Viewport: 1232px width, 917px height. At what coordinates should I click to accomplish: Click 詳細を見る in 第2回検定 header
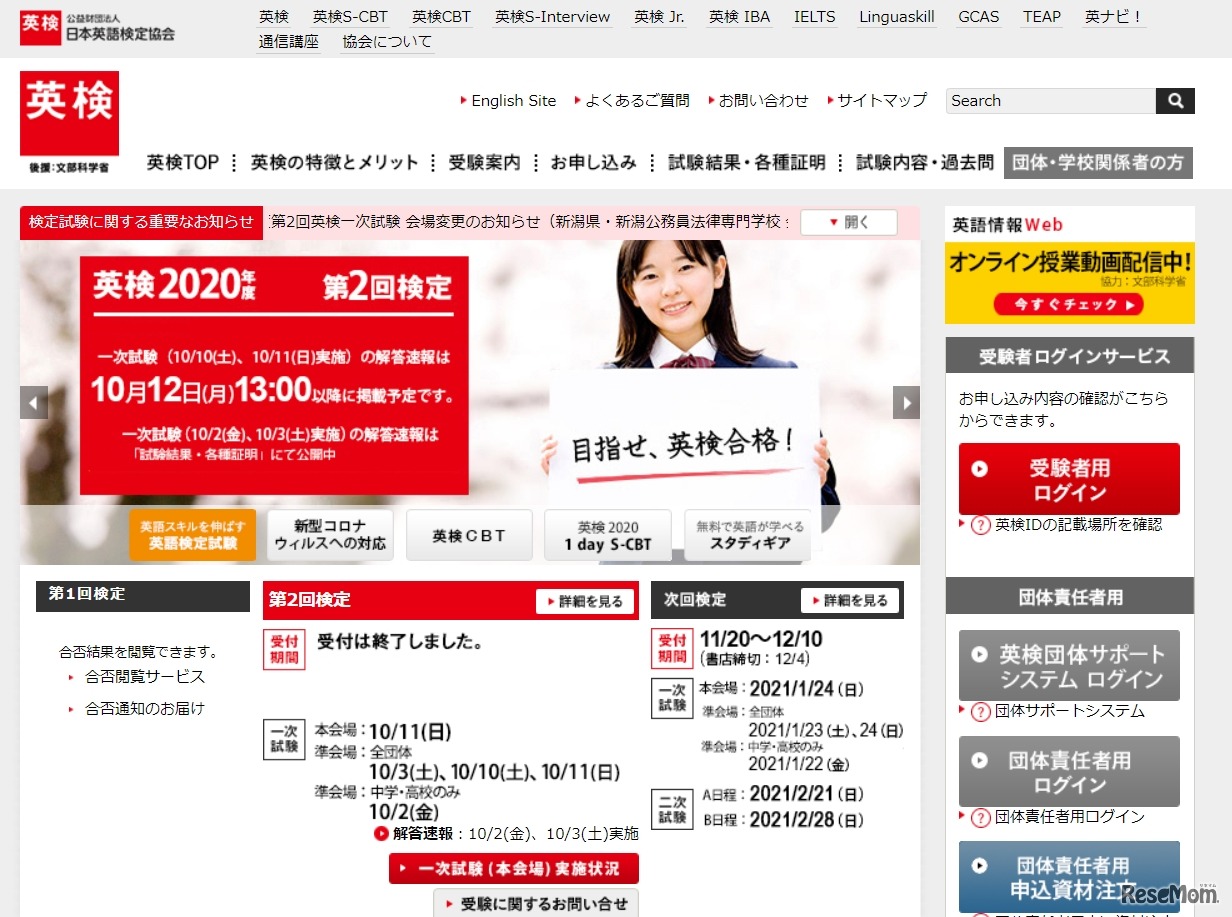tap(584, 601)
